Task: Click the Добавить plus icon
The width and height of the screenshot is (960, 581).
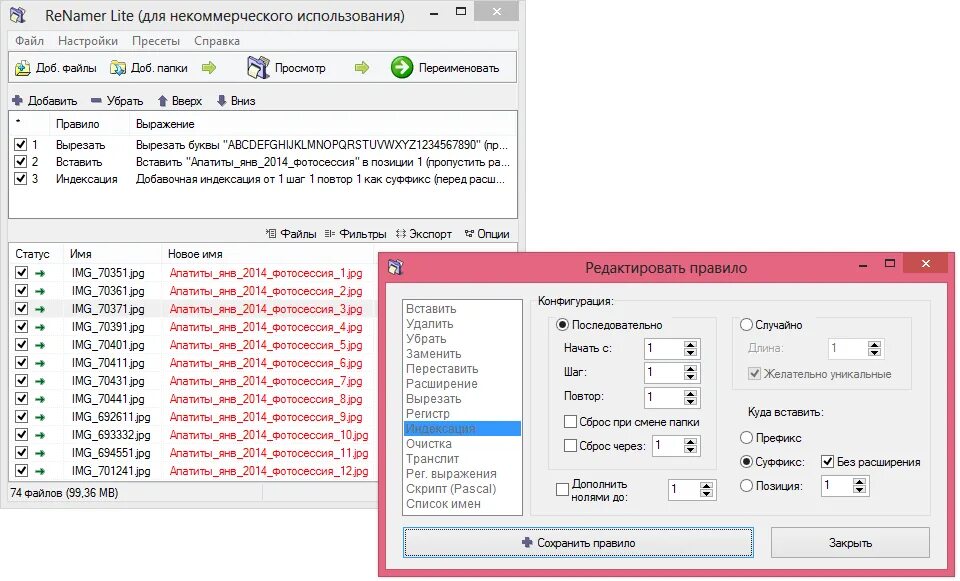Action: [17, 100]
